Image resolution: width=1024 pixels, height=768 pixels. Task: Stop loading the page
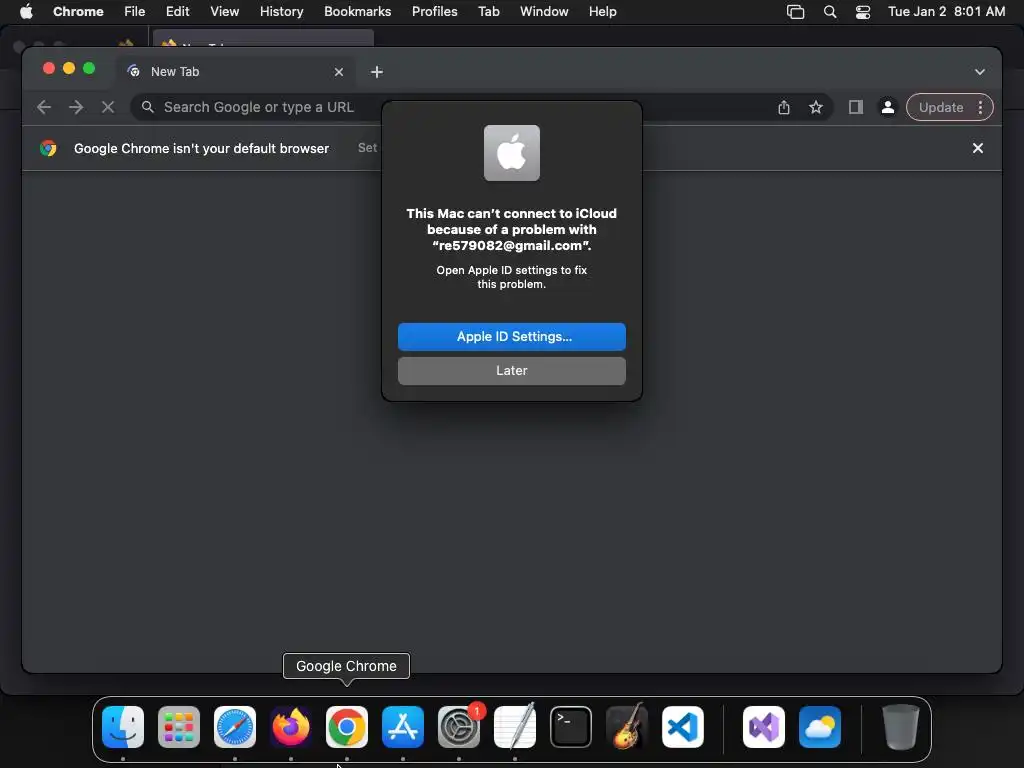pos(108,107)
